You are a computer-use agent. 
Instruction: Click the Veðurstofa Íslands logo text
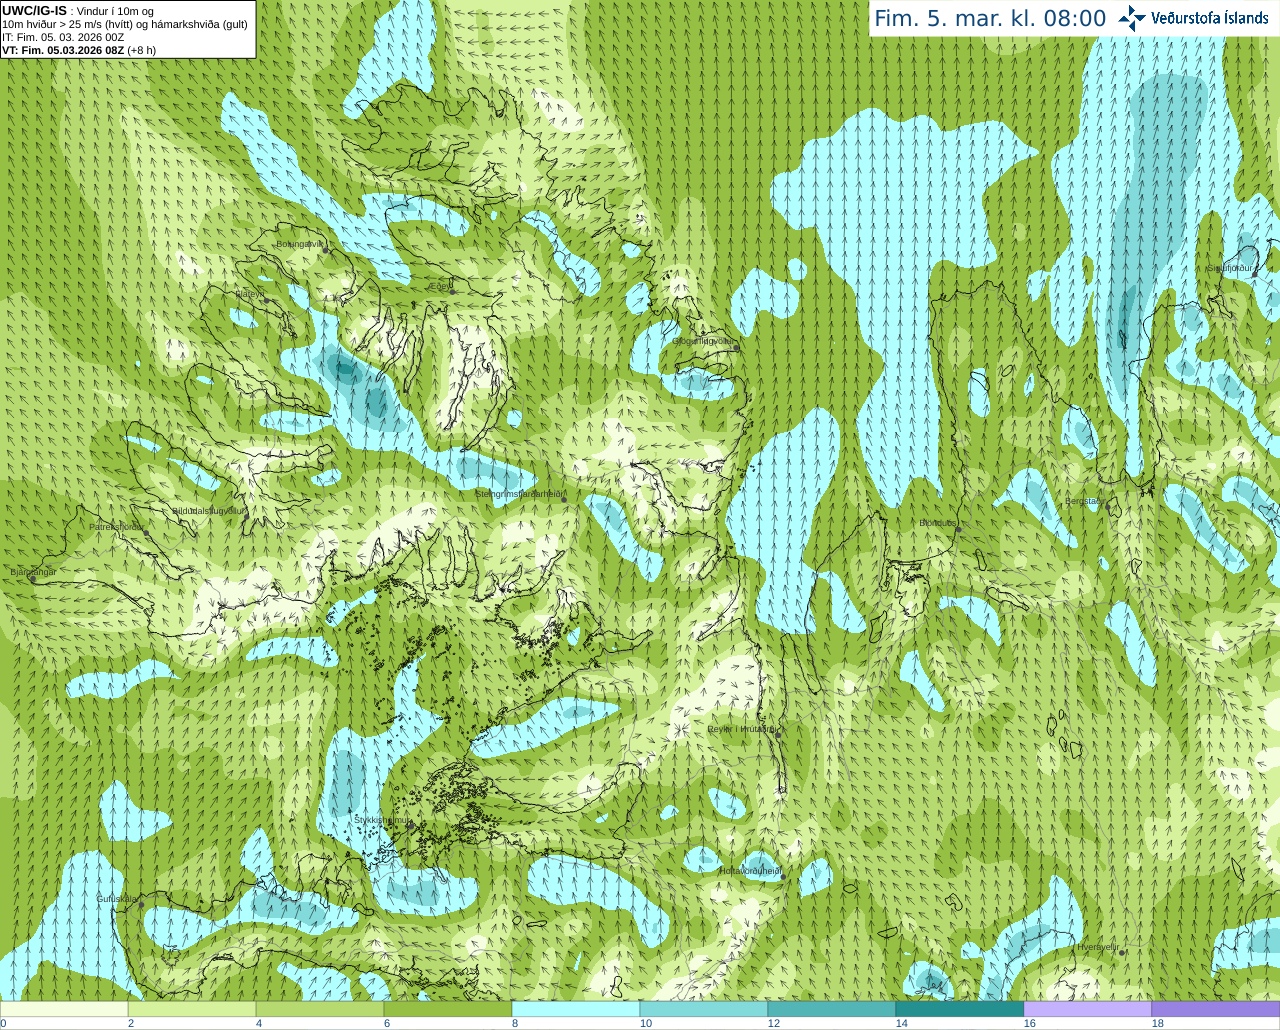[1210, 18]
